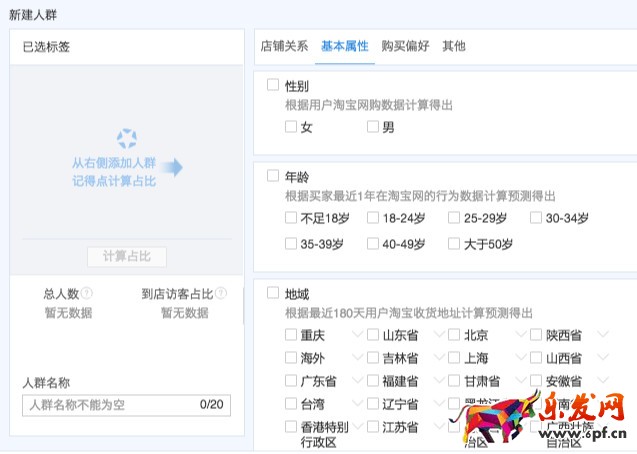
Task: Expand the 山西省 dropdown arrow
Action: pyautogui.click(x=603, y=358)
